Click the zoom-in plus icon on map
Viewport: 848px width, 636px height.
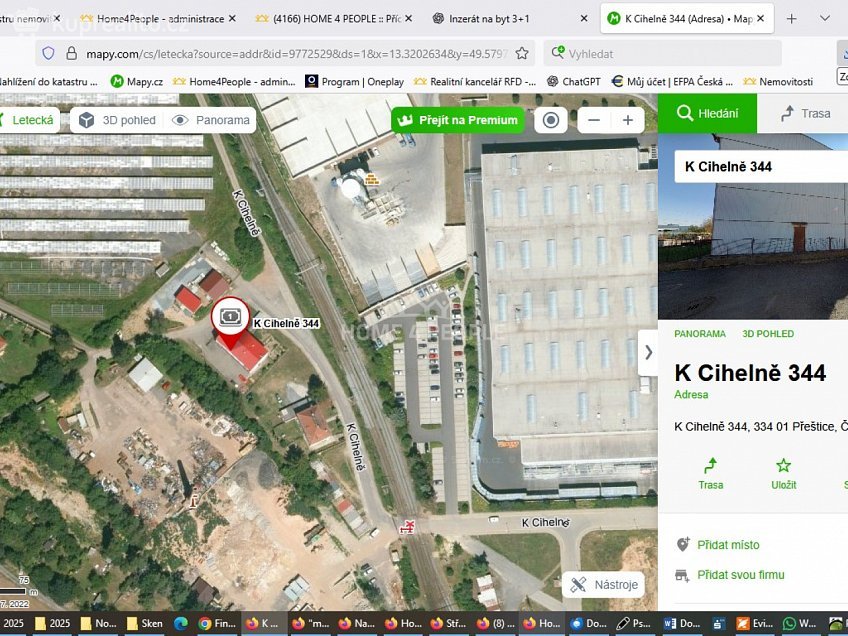627,119
